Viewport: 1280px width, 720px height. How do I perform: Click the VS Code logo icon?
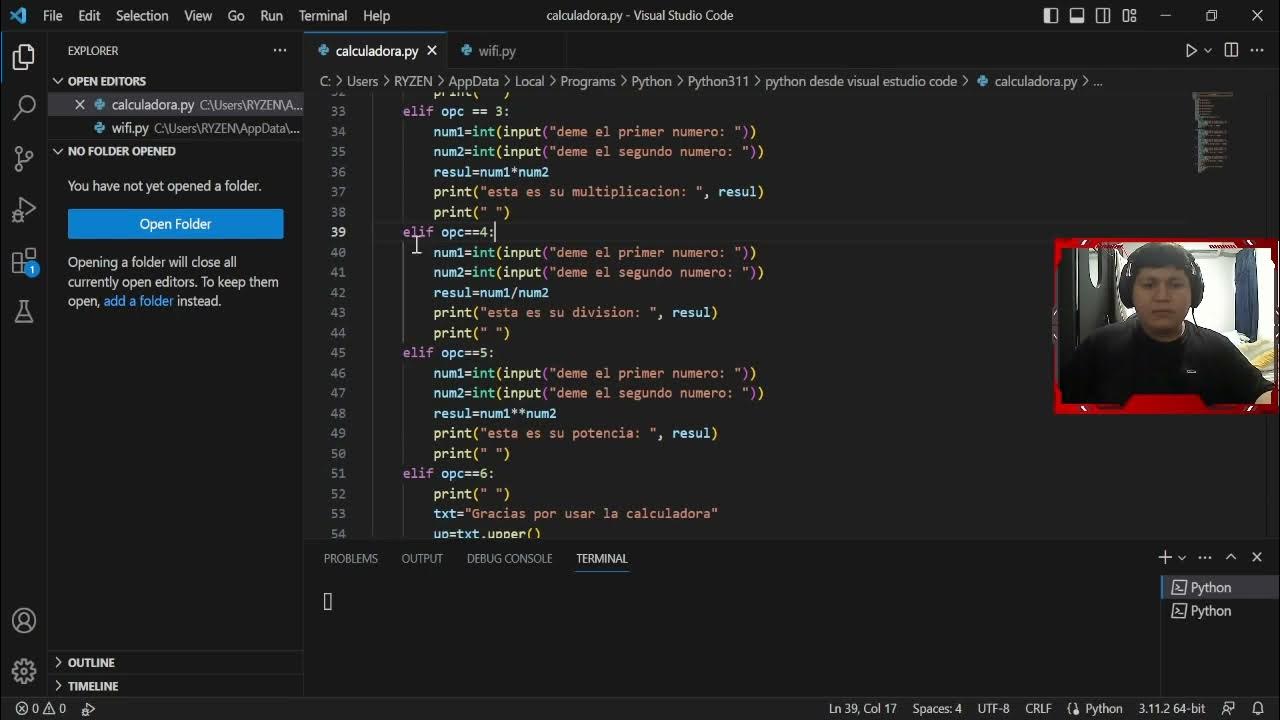coord(17,16)
